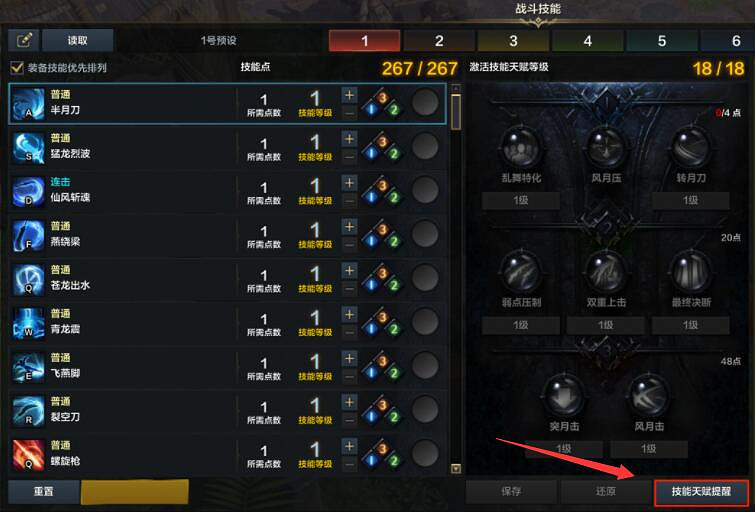Toggle 装备技能优先排列 checkbox
This screenshot has width=755, height=512.
coord(17,67)
